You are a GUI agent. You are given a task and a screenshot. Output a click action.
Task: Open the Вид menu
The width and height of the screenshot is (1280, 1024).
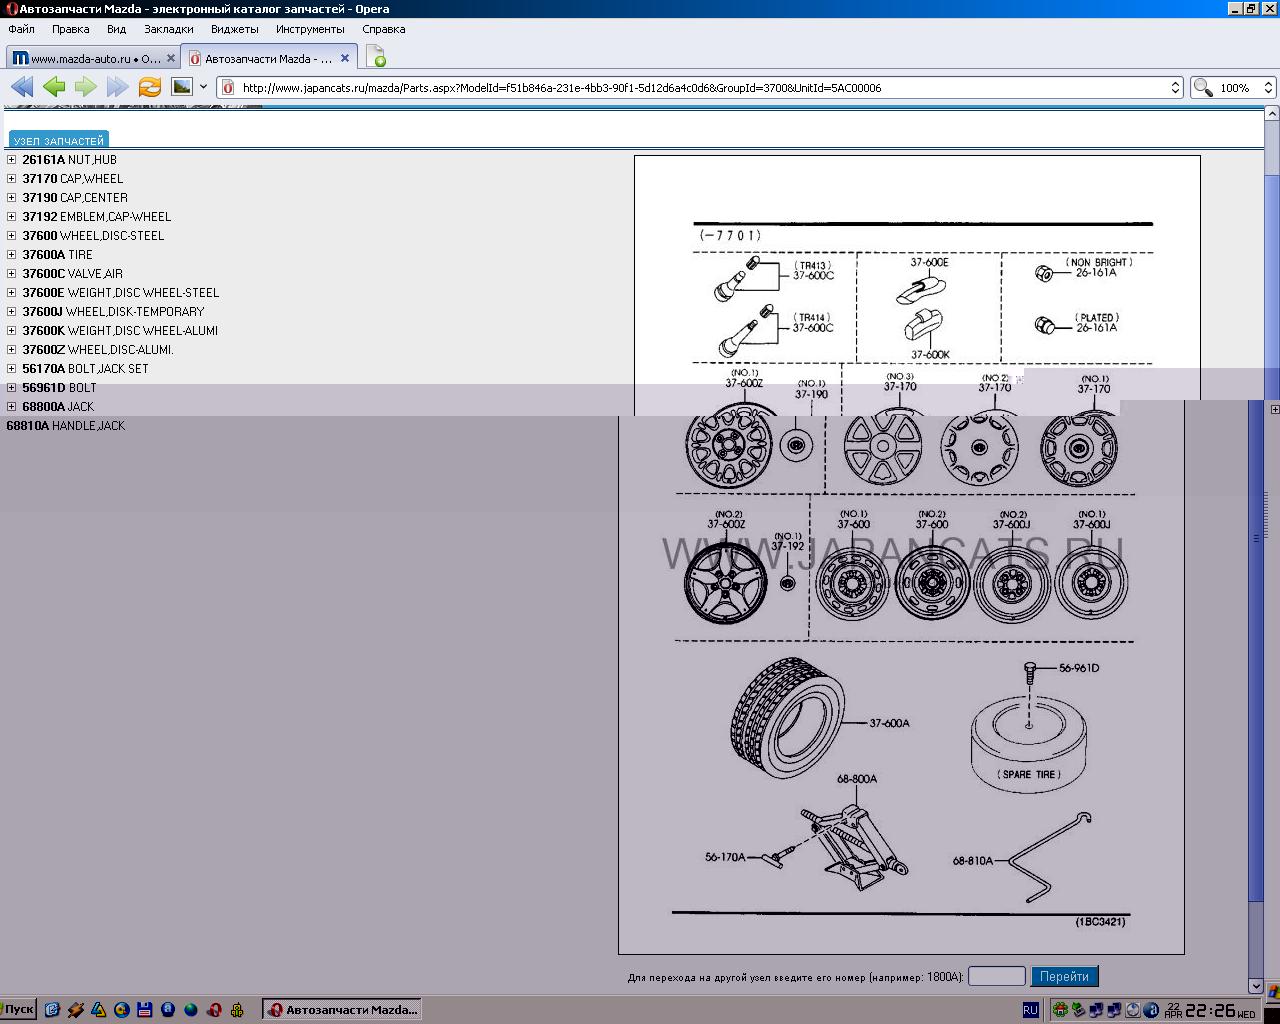coord(117,29)
